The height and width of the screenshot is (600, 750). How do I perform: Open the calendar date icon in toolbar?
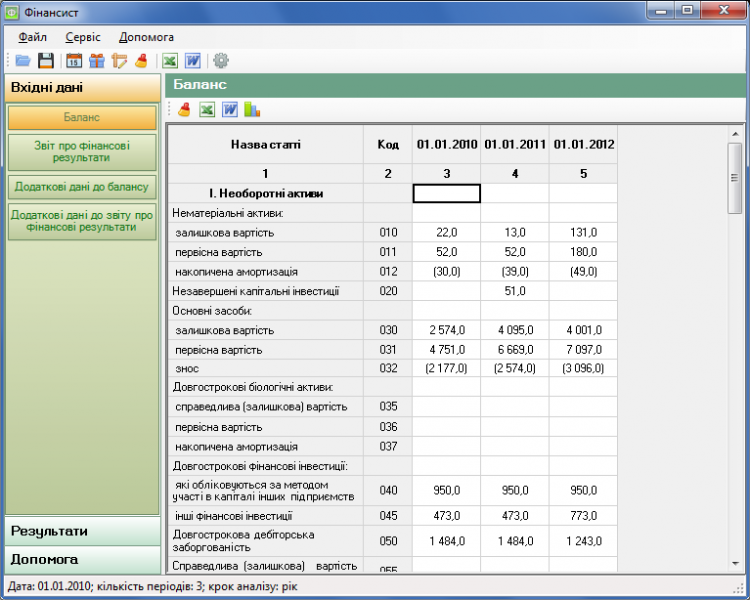pyautogui.click(x=74, y=61)
